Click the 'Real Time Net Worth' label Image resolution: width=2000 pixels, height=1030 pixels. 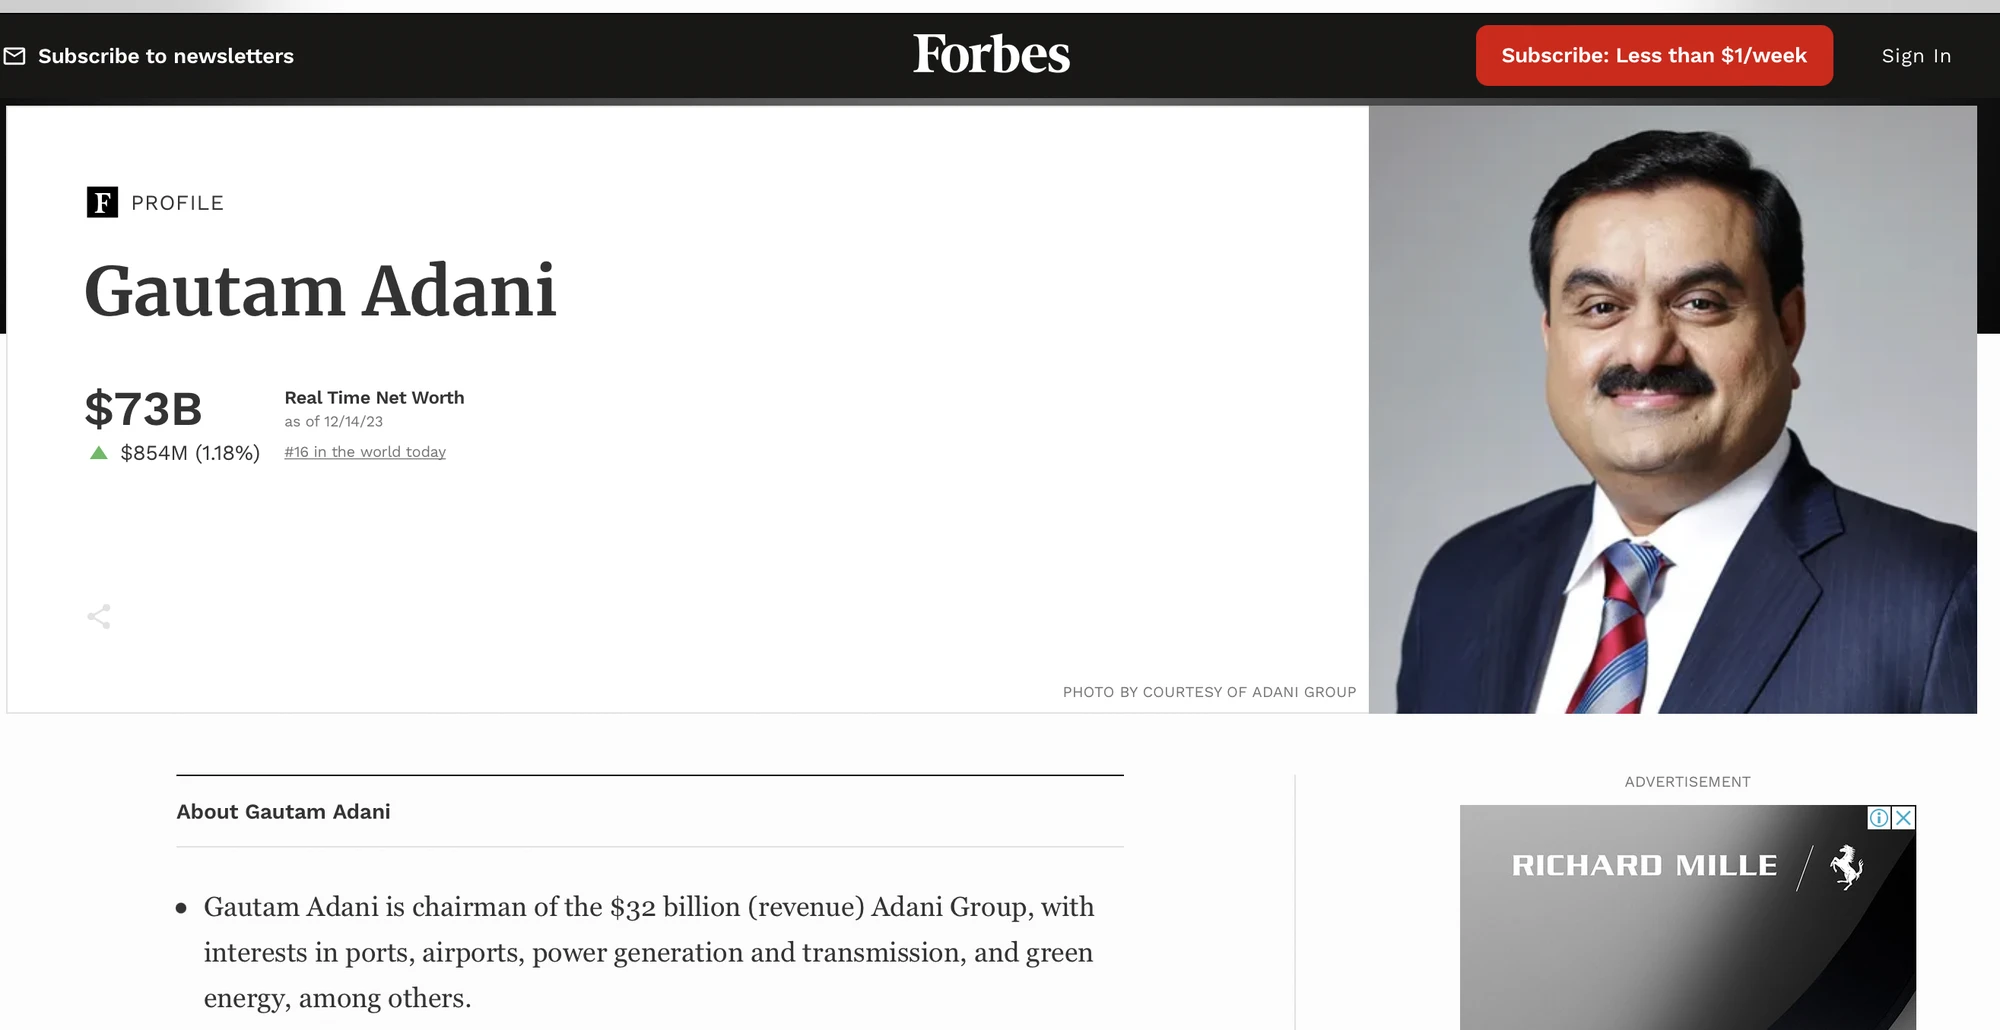373,397
